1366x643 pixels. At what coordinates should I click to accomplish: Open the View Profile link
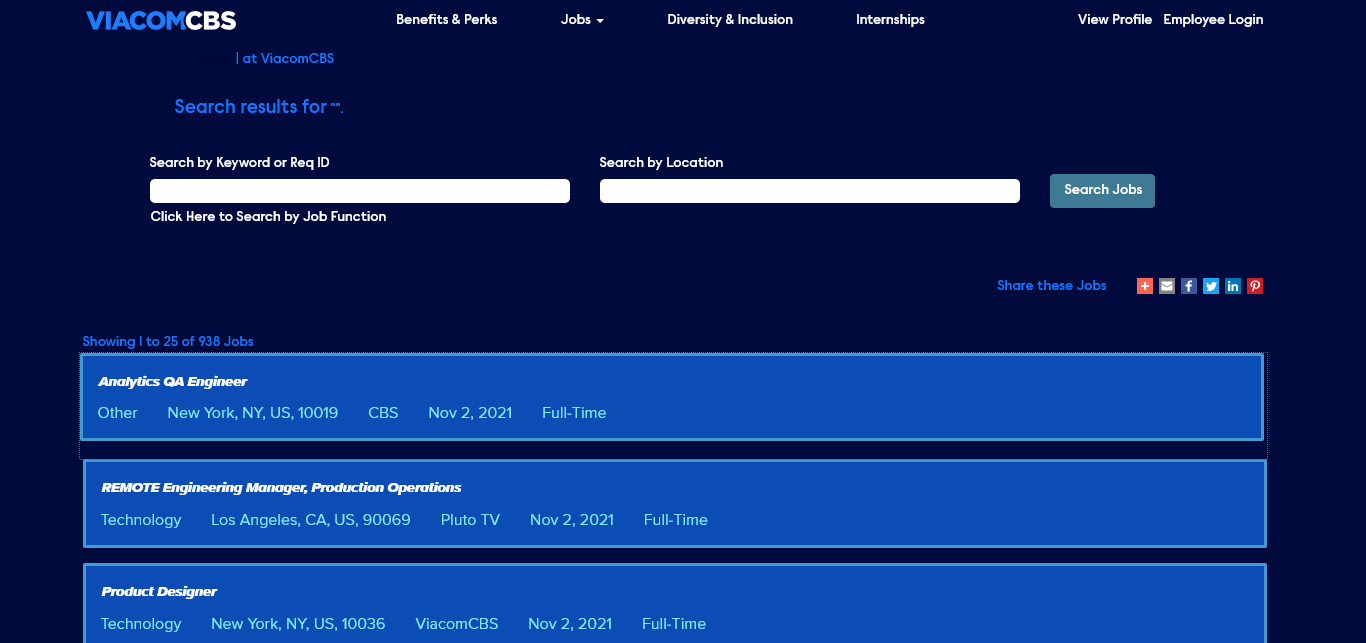(x=1114, y=20)
